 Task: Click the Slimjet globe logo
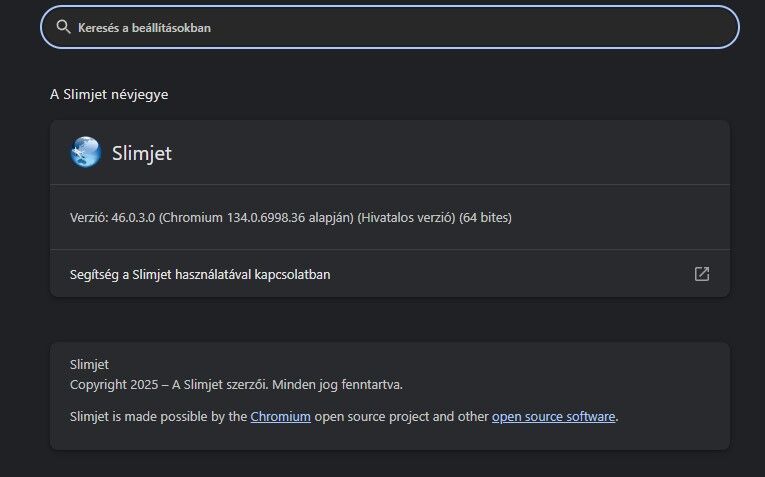(86, 152)
